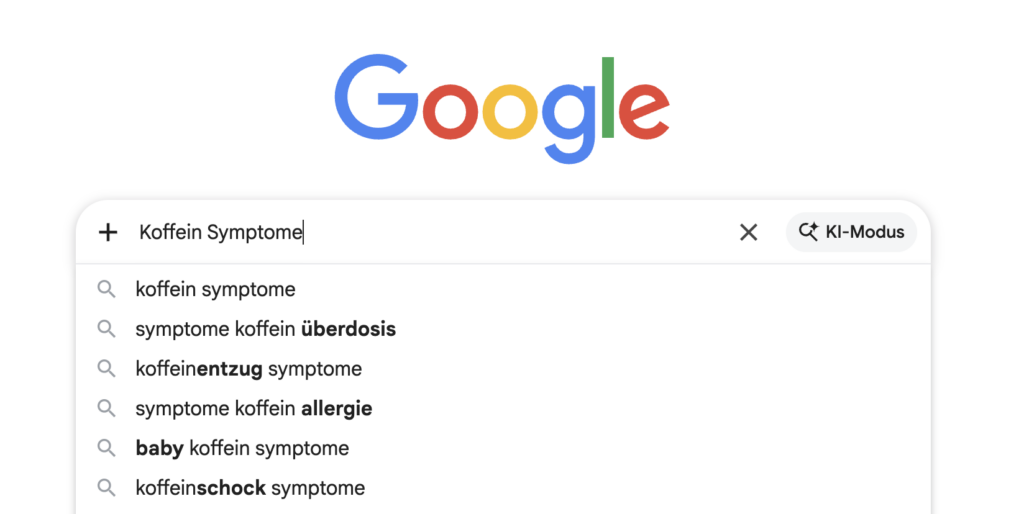This screenshot has height=514, width=1024.
Task: Click the plus icon in the search bar
Action: tap(108, 233)
